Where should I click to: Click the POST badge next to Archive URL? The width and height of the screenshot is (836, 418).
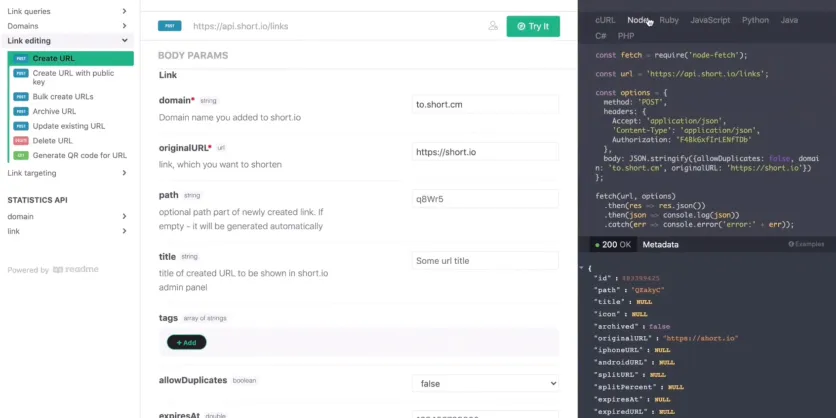tap(20, 112)
